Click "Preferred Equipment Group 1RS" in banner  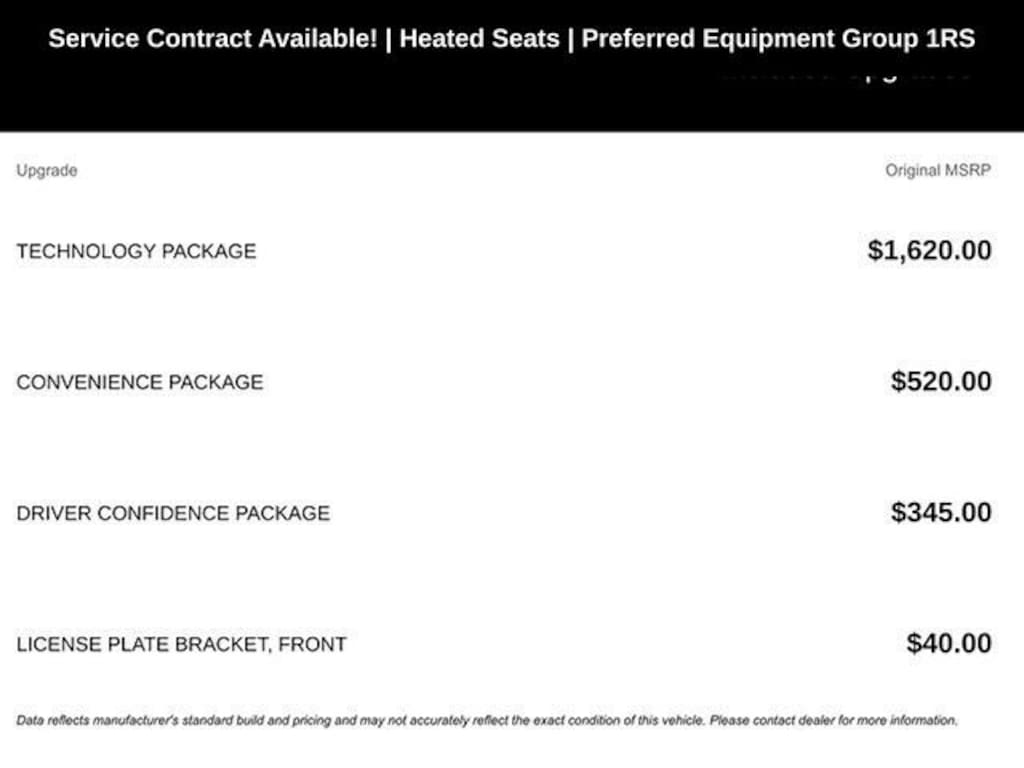777,39
